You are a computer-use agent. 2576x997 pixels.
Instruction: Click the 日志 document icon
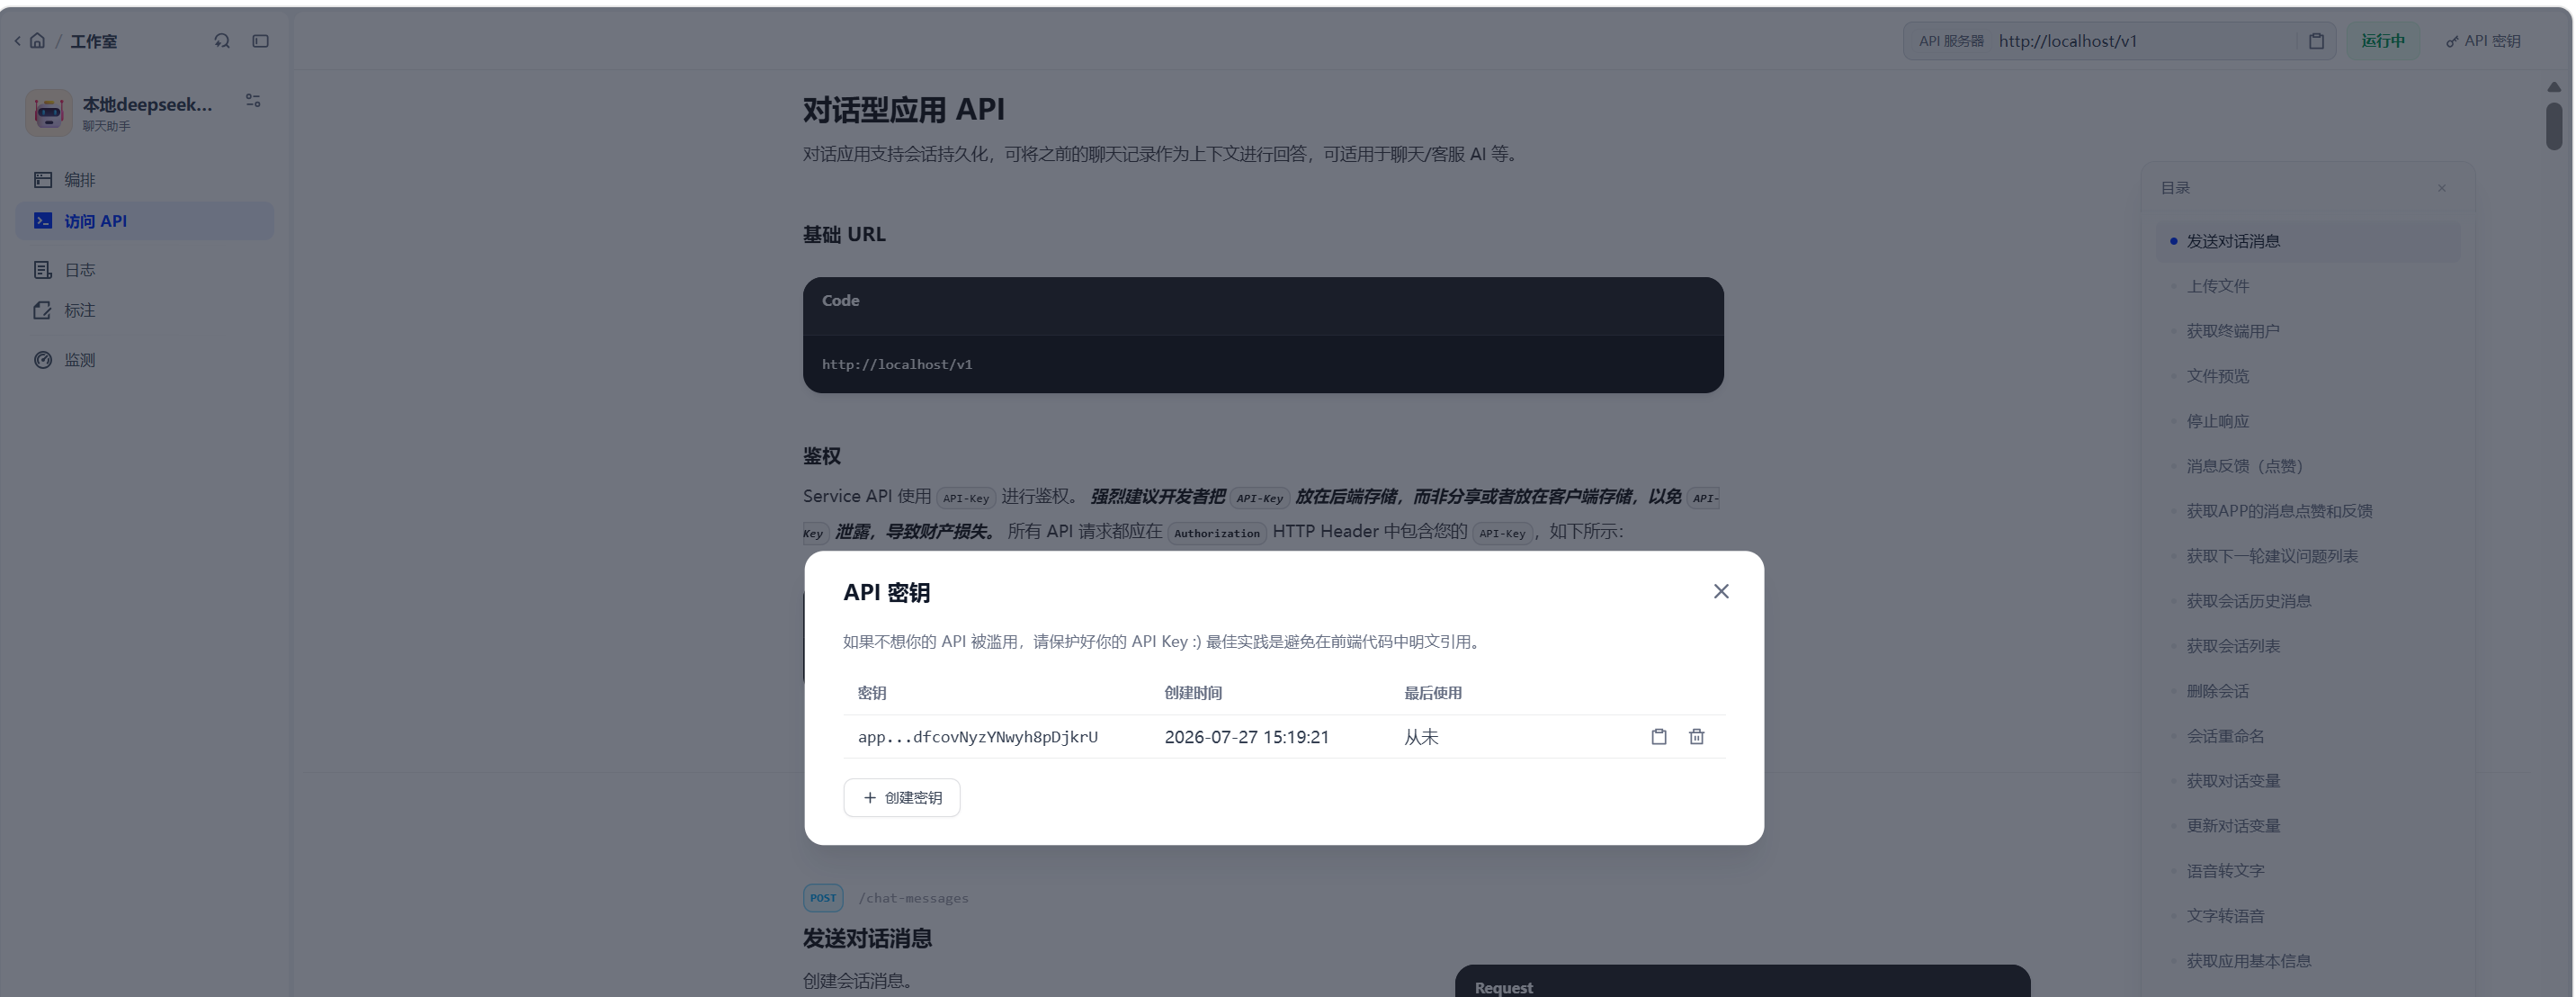(x=43, y=270)
